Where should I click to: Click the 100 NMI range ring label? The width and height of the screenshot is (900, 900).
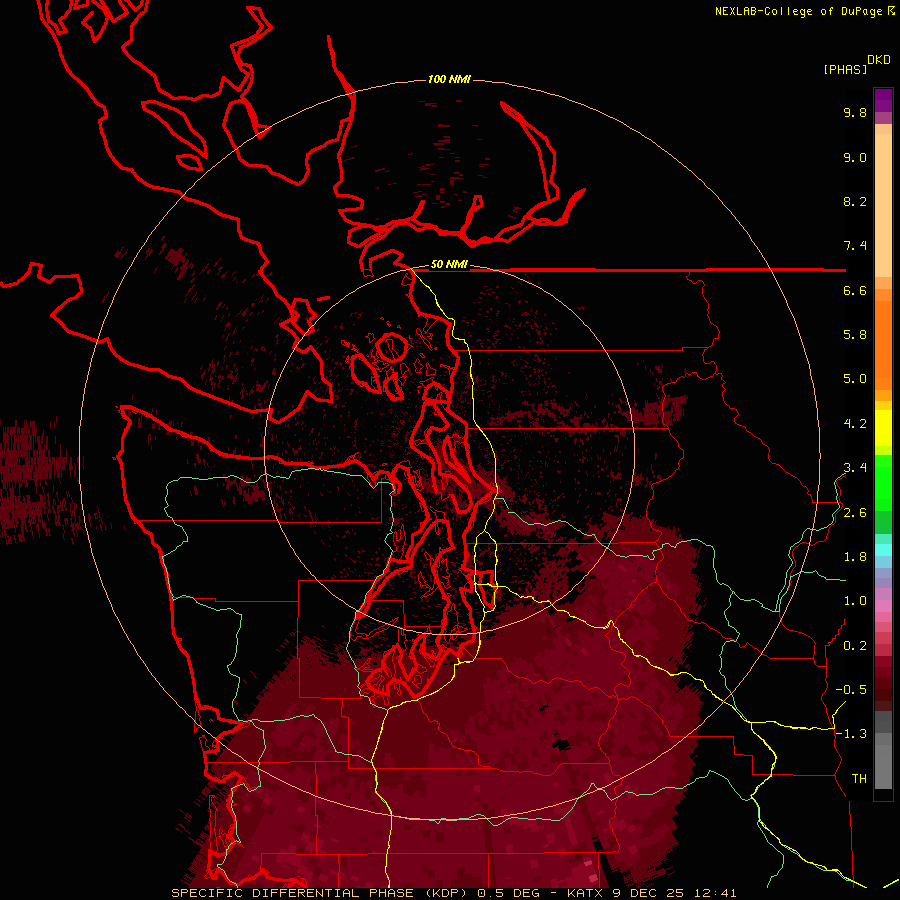click(x=449, y=79)
